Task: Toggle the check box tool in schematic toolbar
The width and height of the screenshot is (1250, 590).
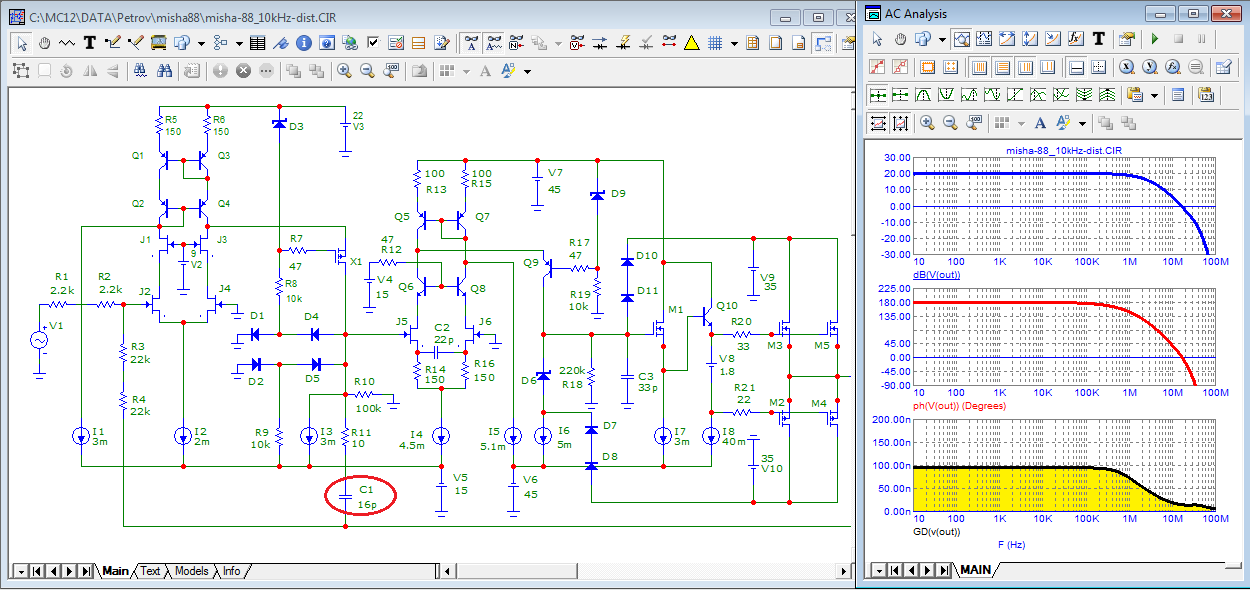Action: pyautogui.click(x=373, y=43)
